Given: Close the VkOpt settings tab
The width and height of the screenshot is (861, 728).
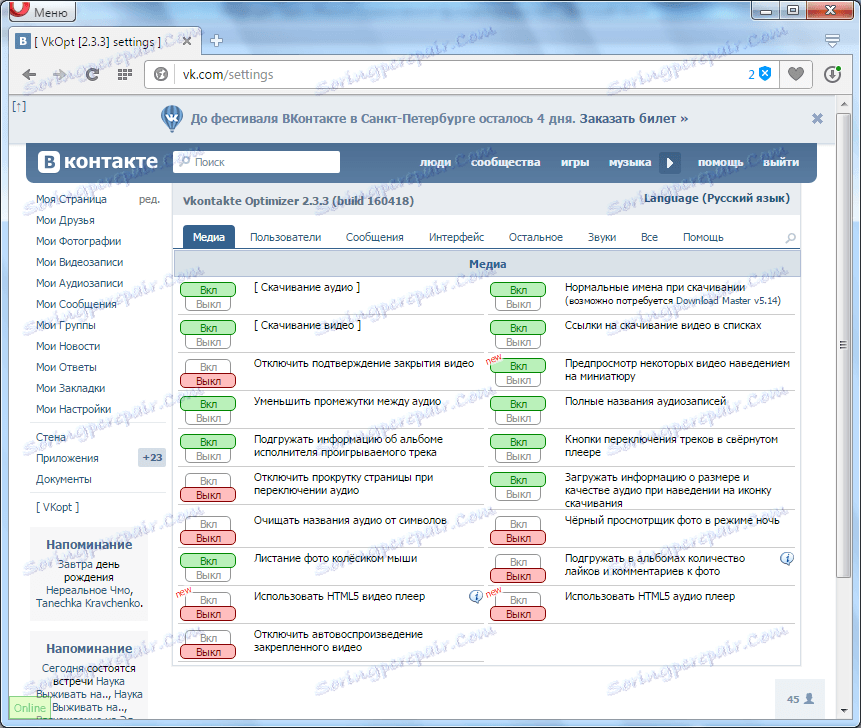Looking at the screenshot, I should (x=187, y=41).
